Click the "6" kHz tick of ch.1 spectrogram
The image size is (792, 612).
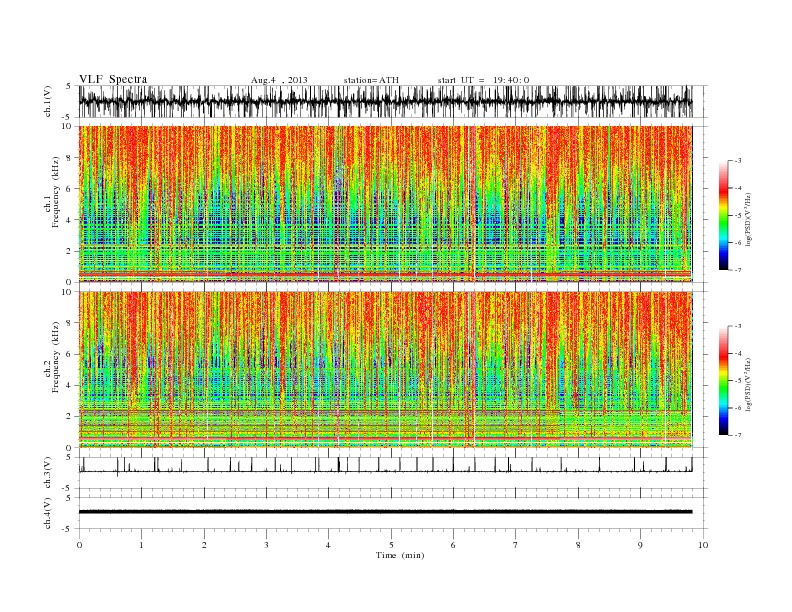69,189
